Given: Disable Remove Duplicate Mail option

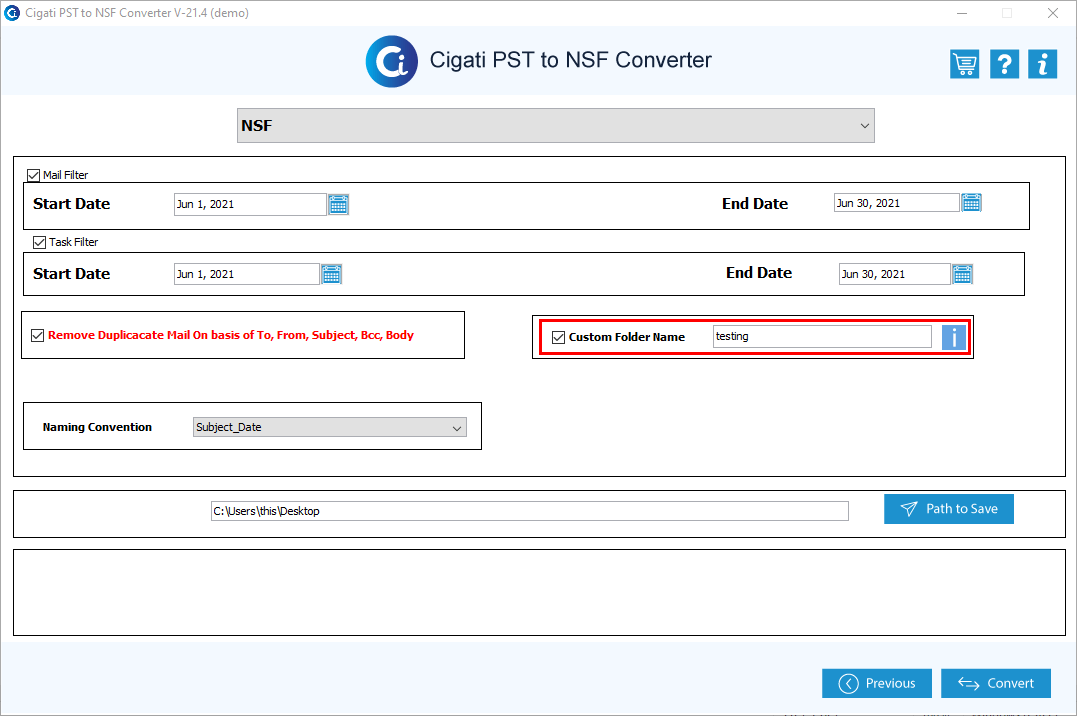Looking at the screenshot, I should click(x=38, y=335).
